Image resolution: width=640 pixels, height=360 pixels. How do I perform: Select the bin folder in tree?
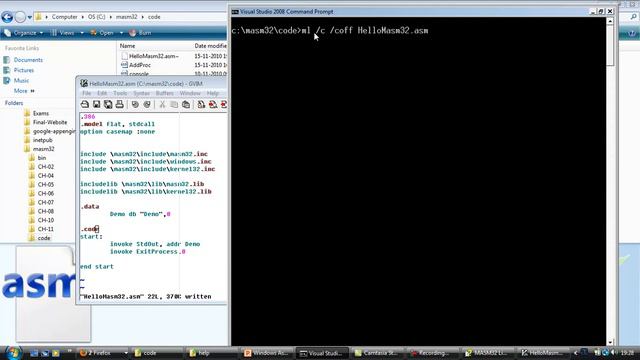(x=42, y=158)
